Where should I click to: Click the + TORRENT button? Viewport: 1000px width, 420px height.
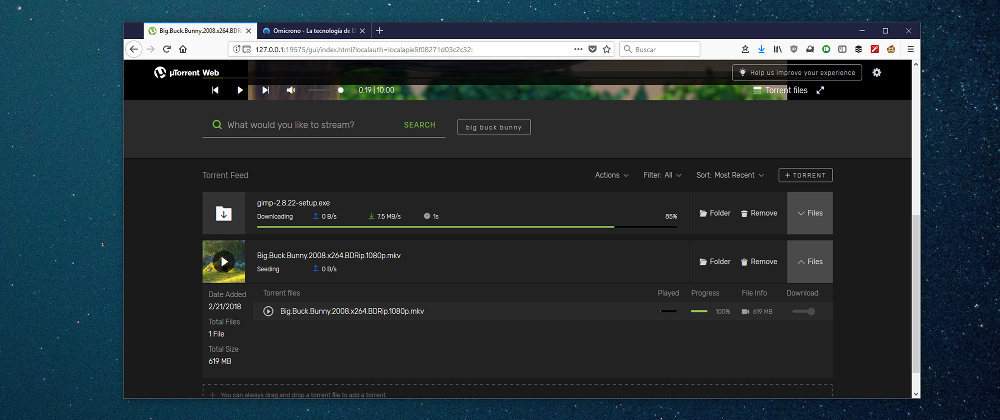[805, 175]
